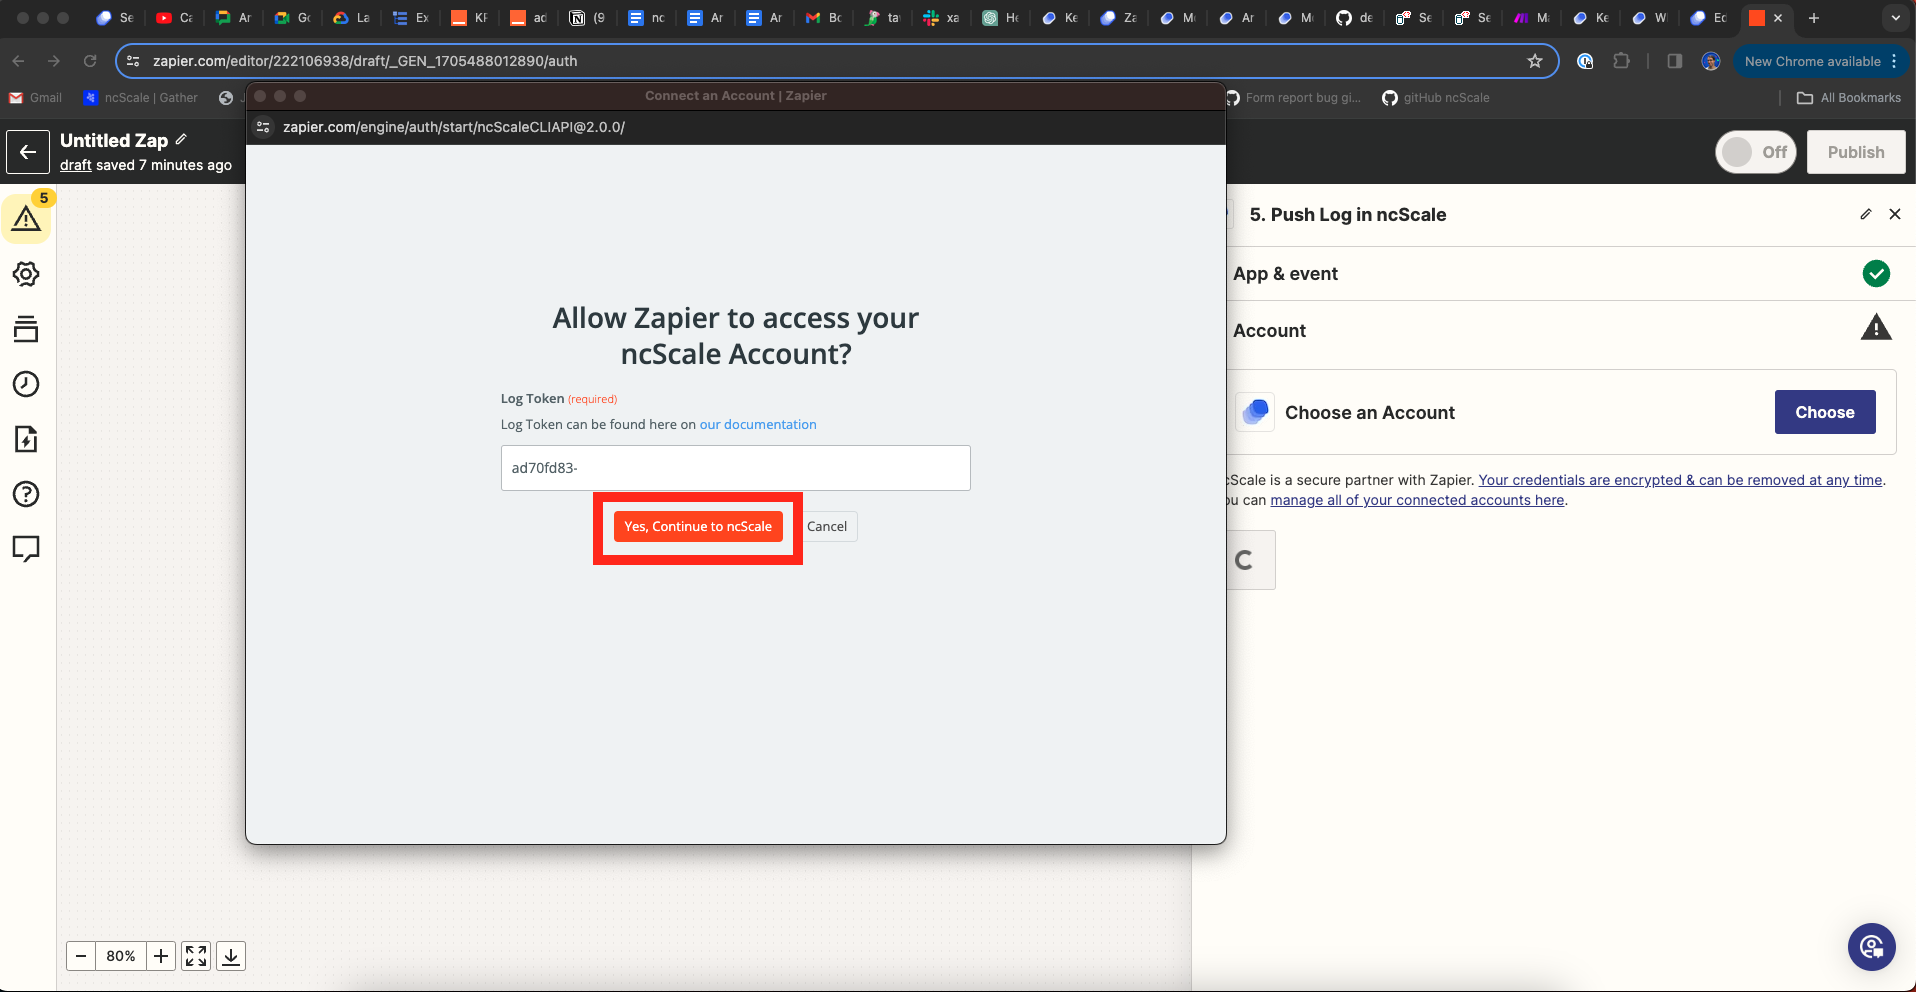The width and height of the screenshot is (1916, 992).
Task: Open the Chrome profile avatar
Action: tap(1711, 61)
